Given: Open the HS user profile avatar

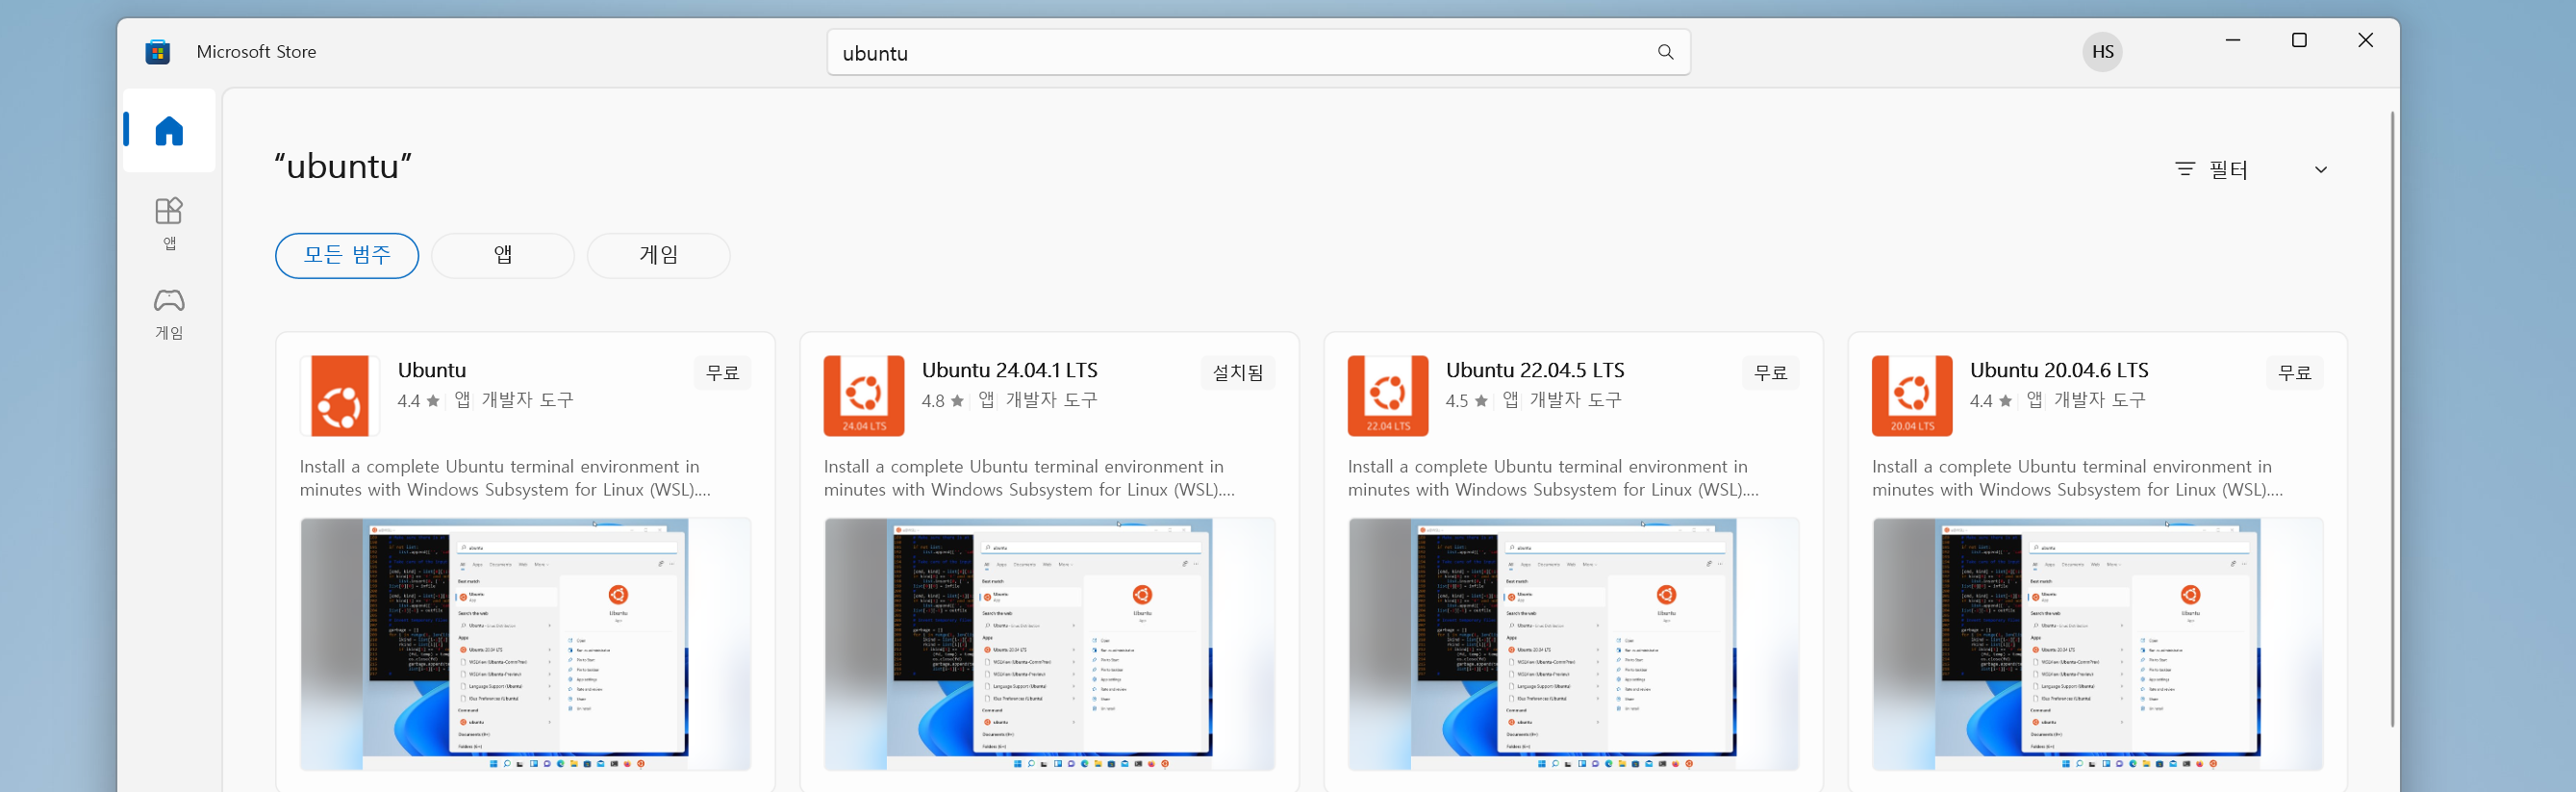Looking at the screenshot, I should (x=2102, y=52).
